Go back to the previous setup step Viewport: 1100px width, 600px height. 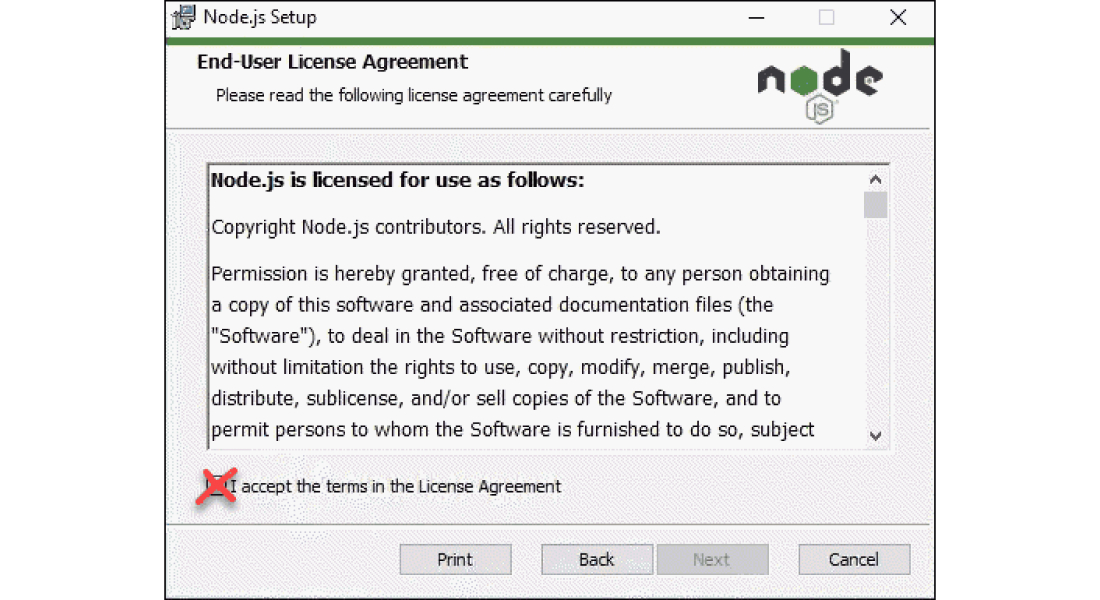(x=597, y=559)
